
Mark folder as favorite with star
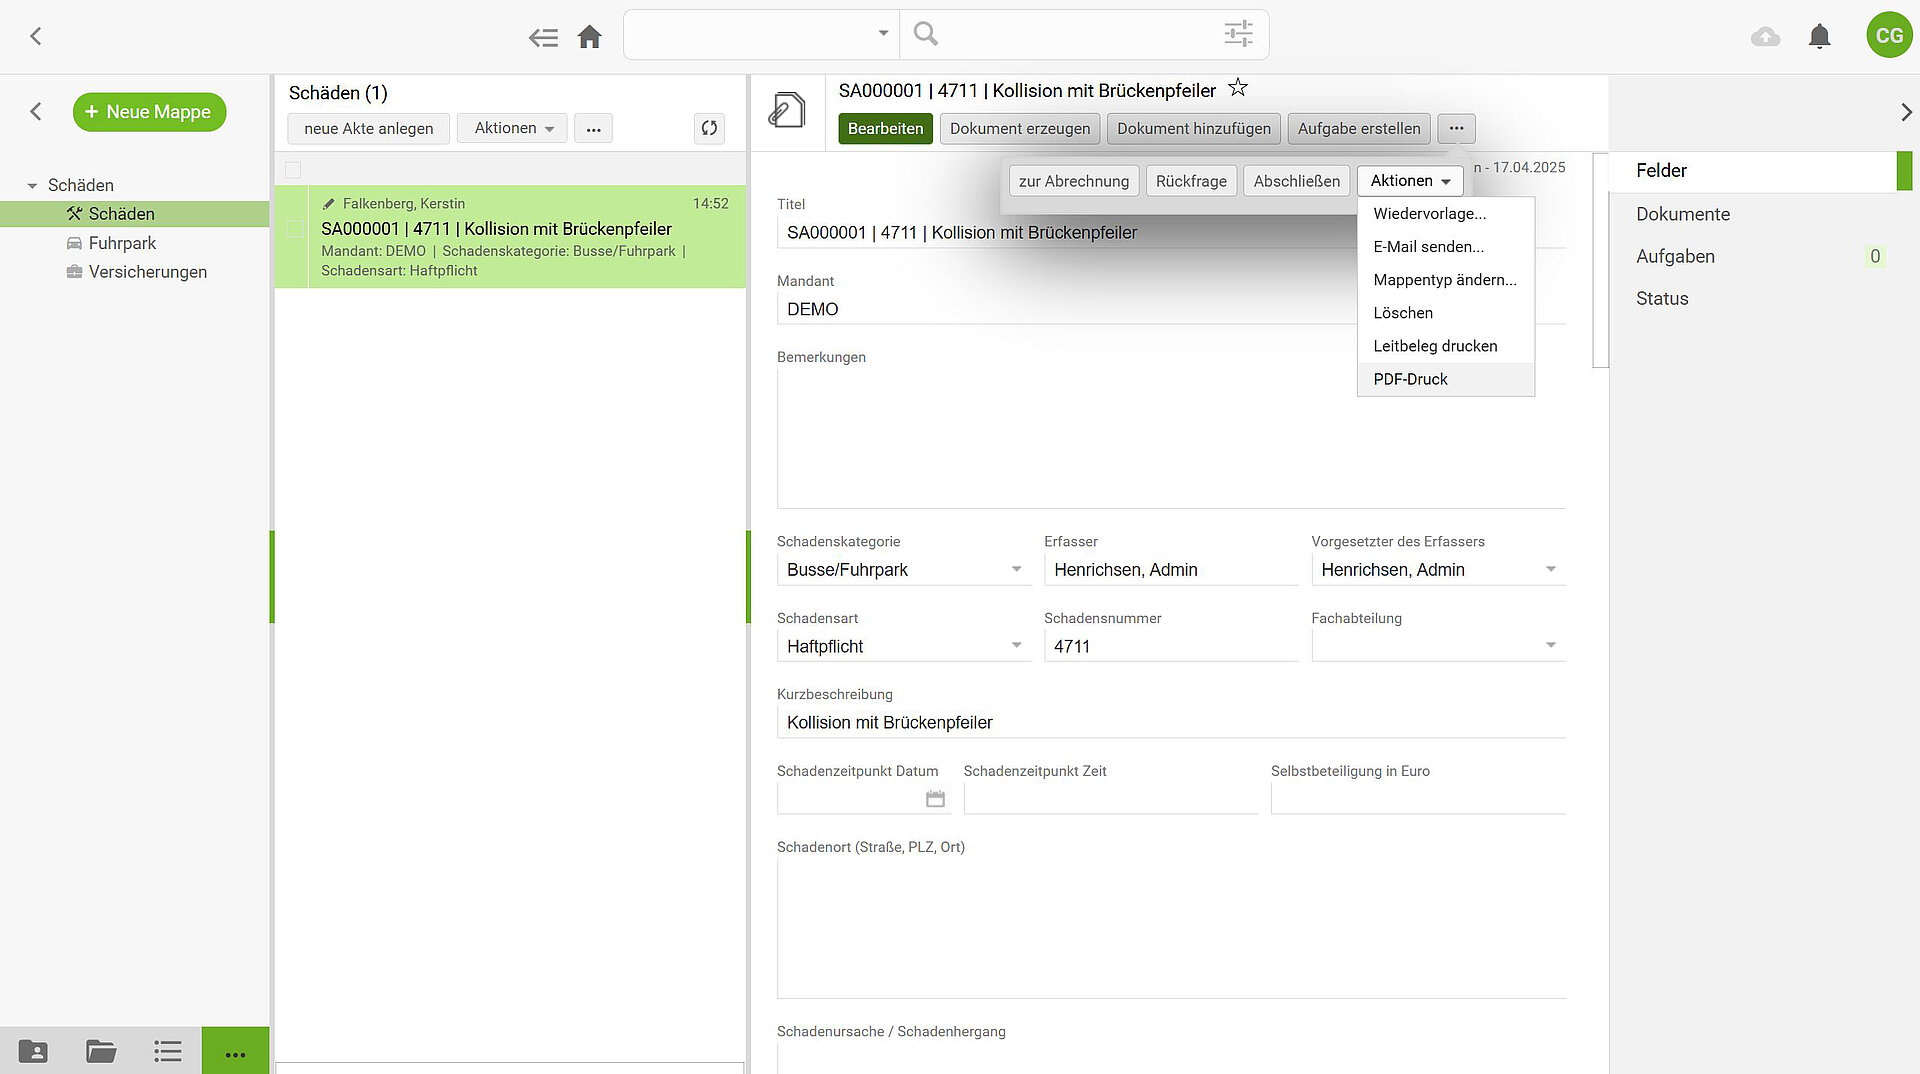1238,88
